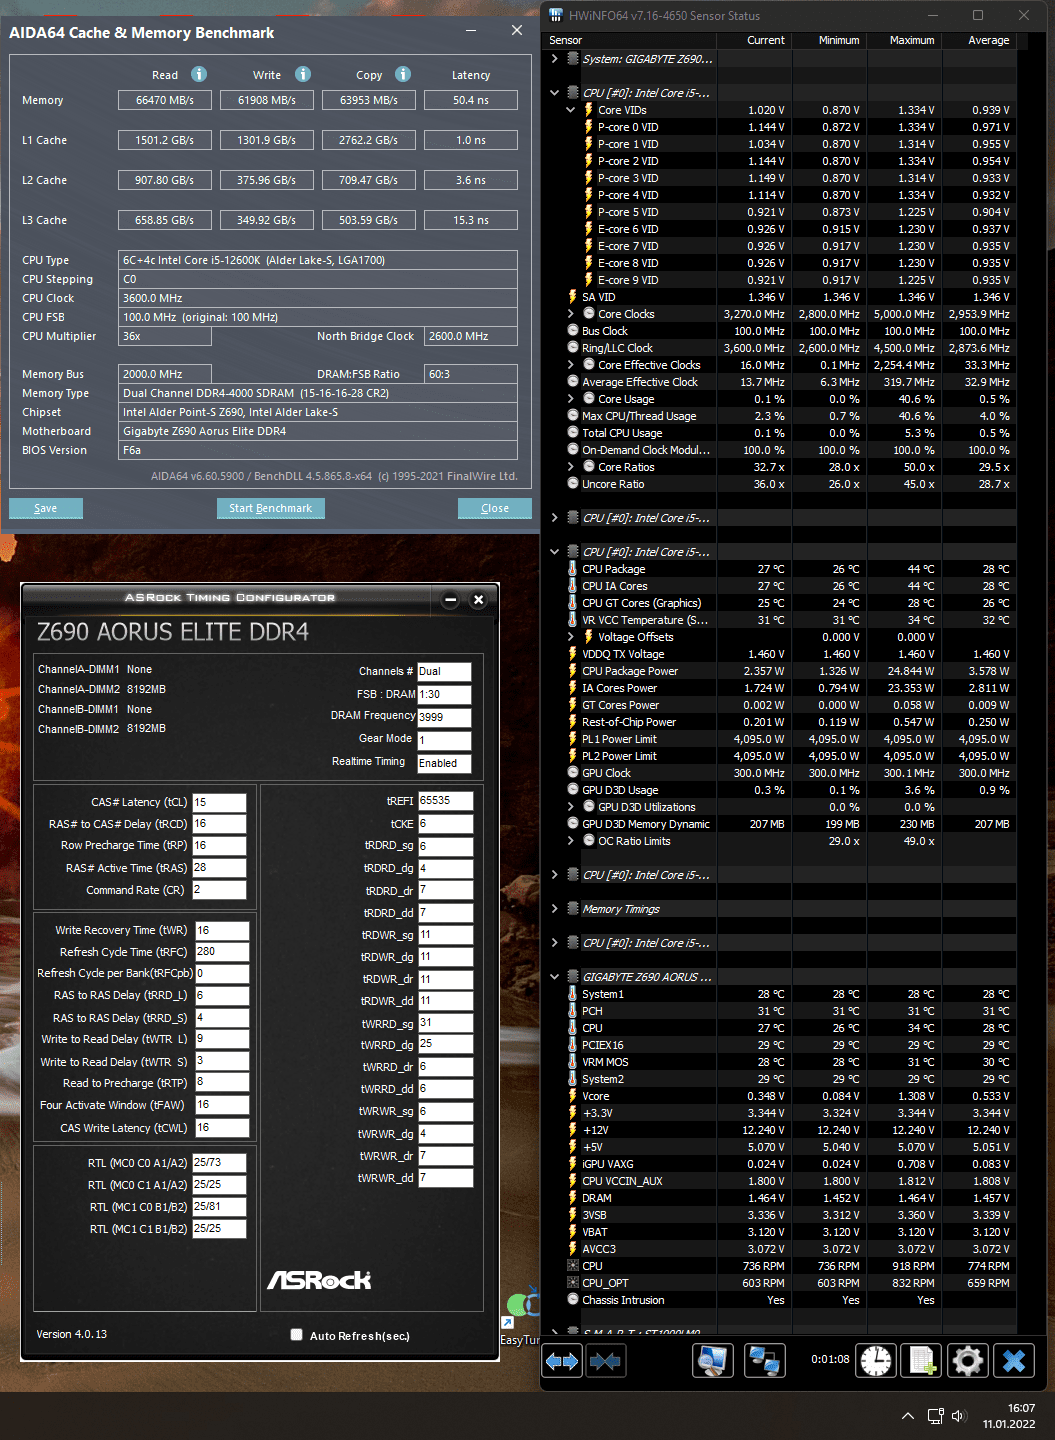Click the Refresh Cycle Time (tRFC) field
The height and width of the screenshot is (1440, 1055).
(222, 951)
